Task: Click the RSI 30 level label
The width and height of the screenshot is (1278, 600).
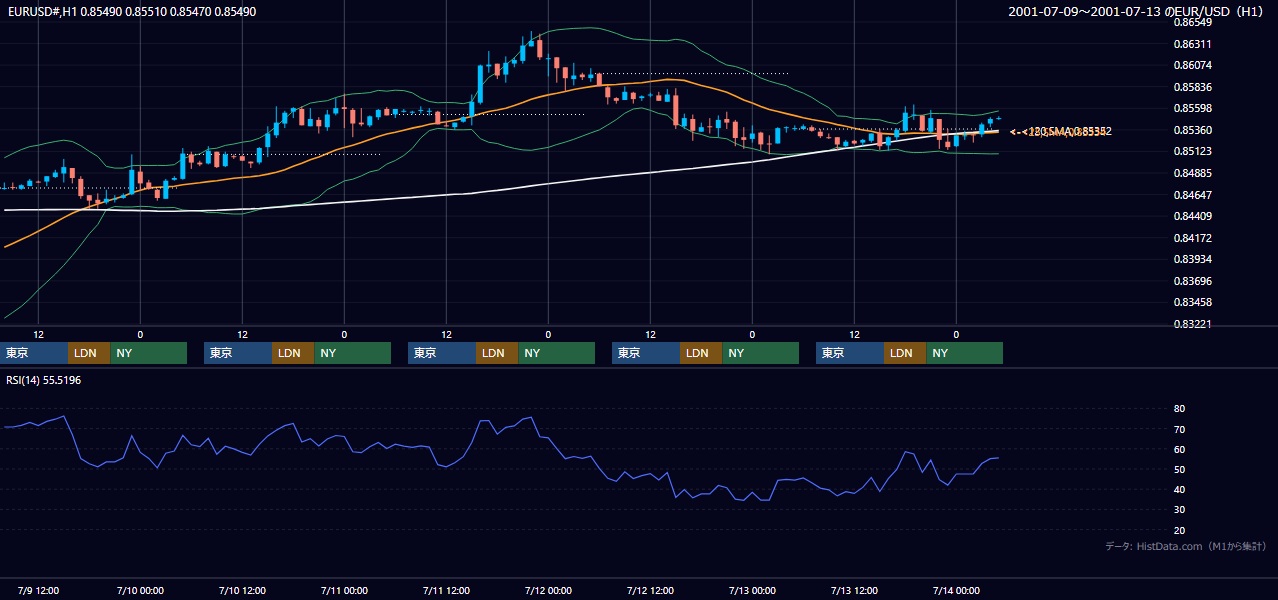Action: point(1179,510)
